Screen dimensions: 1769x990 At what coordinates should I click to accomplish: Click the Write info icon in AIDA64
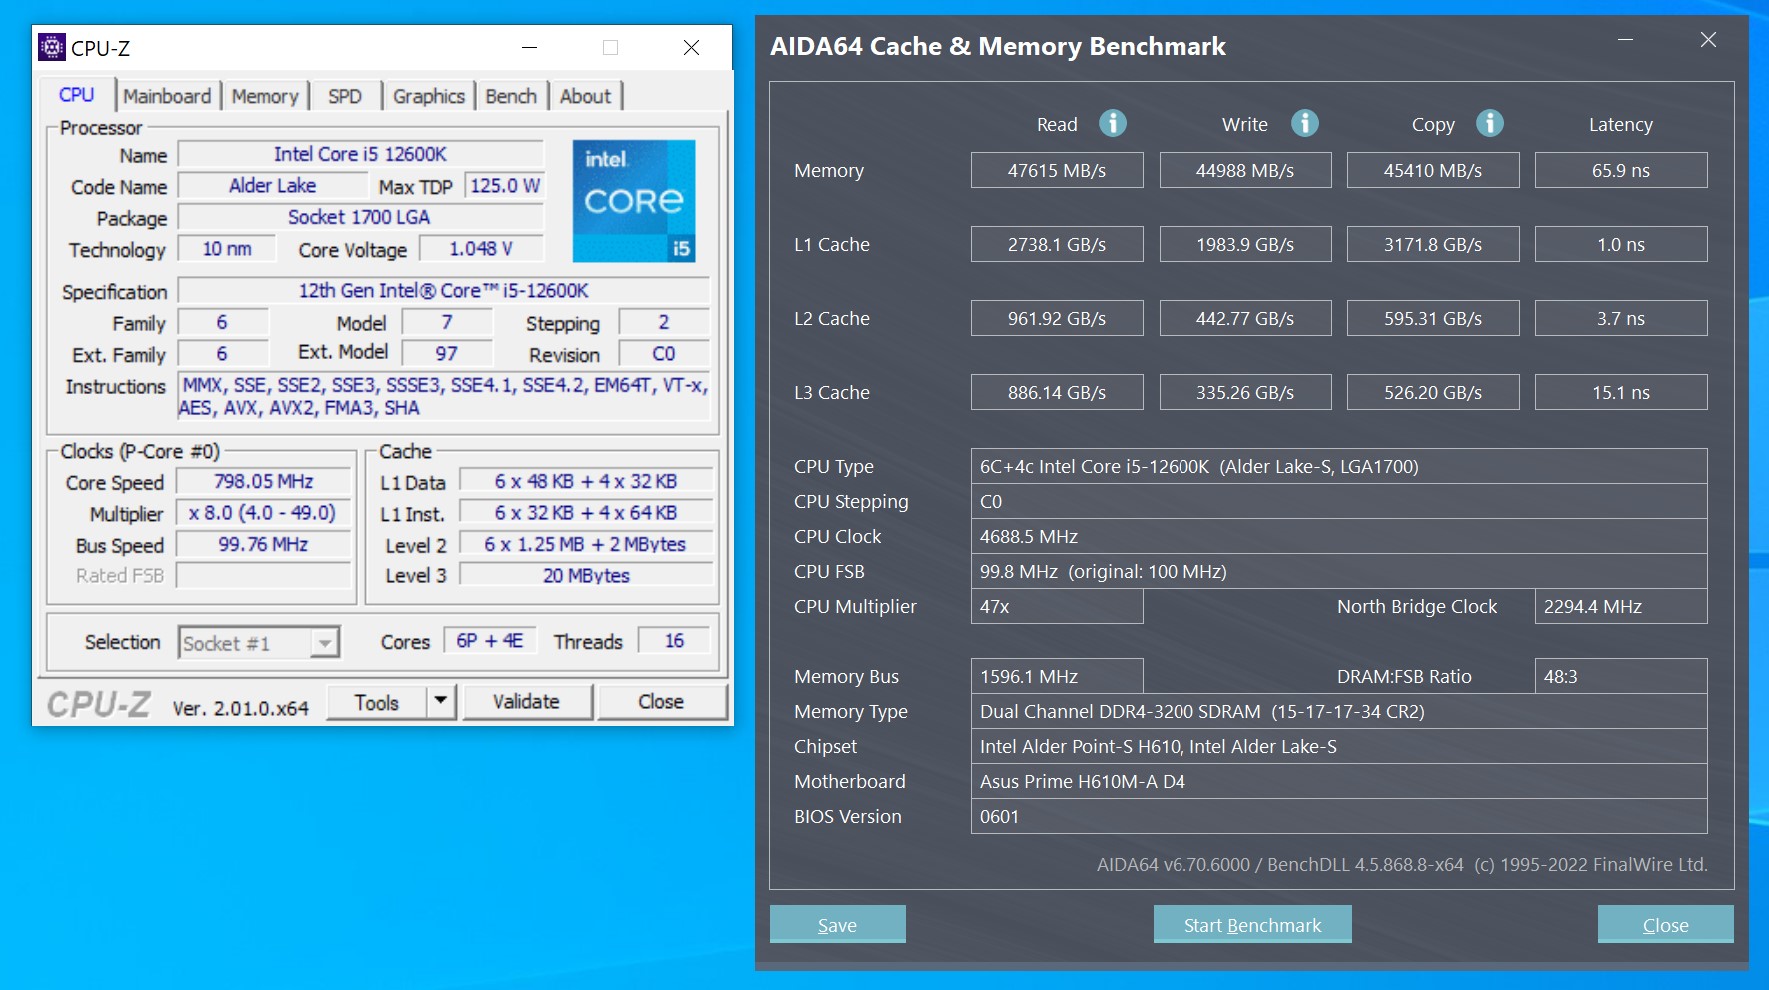tap(1305, 123)
